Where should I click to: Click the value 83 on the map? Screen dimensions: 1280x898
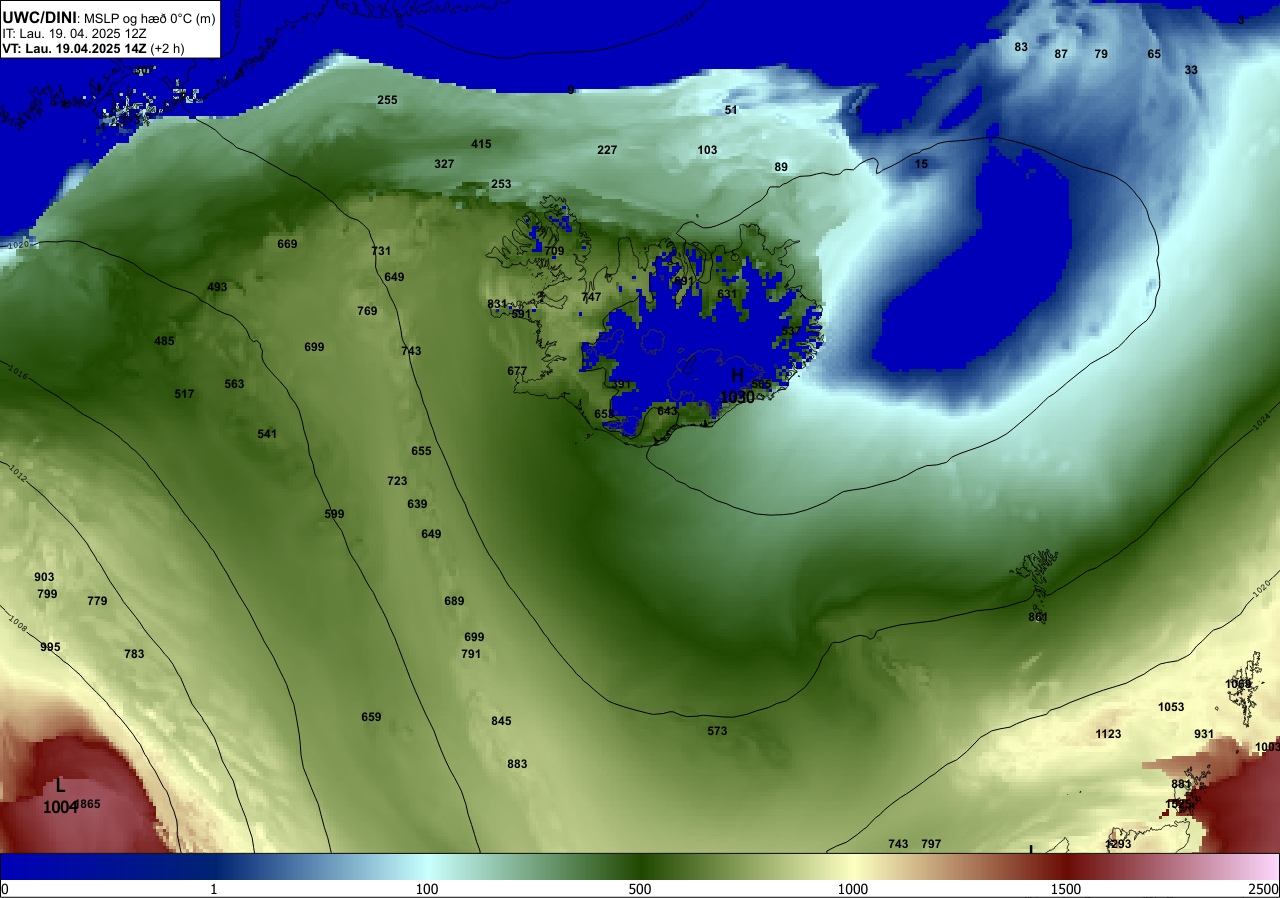(1021, 47)
